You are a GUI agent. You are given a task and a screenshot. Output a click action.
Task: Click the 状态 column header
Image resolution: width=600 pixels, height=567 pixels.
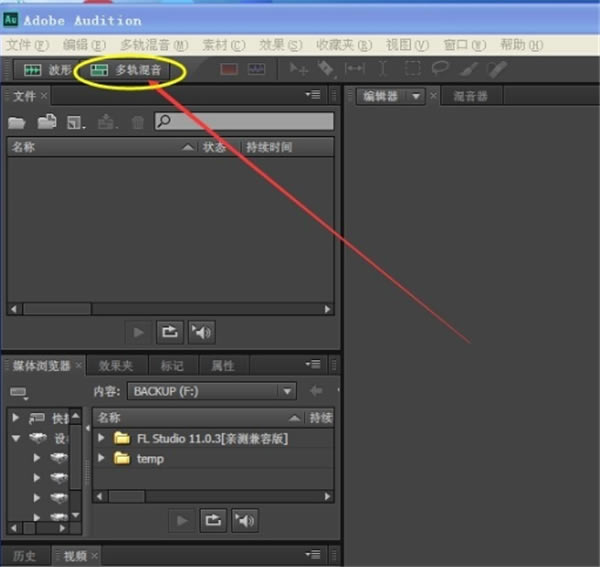pyautogui.click(x=218, y=147)
